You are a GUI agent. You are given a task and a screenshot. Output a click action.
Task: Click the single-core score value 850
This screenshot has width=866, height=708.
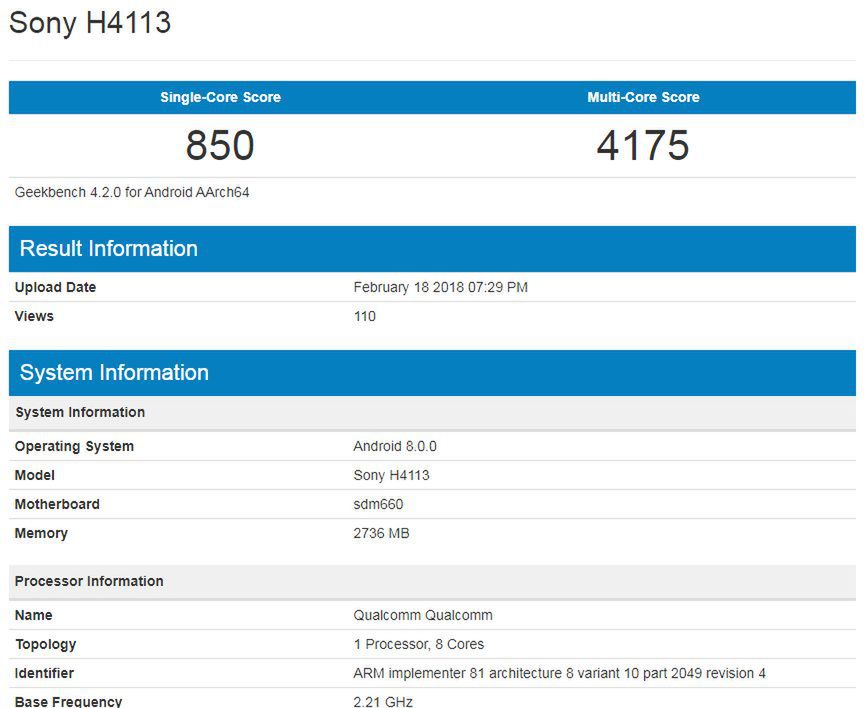[220, 145]
